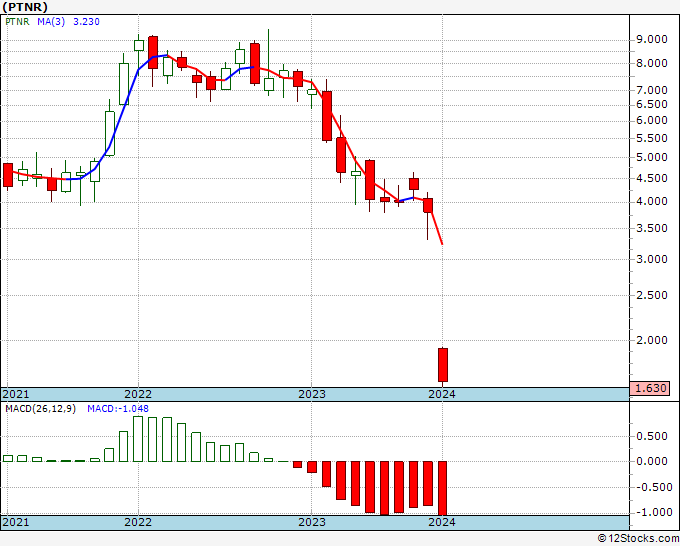Viewport: 680px width, 546px height.
Task: Click the 8.000 price axis label
Action: coord(651,63)
